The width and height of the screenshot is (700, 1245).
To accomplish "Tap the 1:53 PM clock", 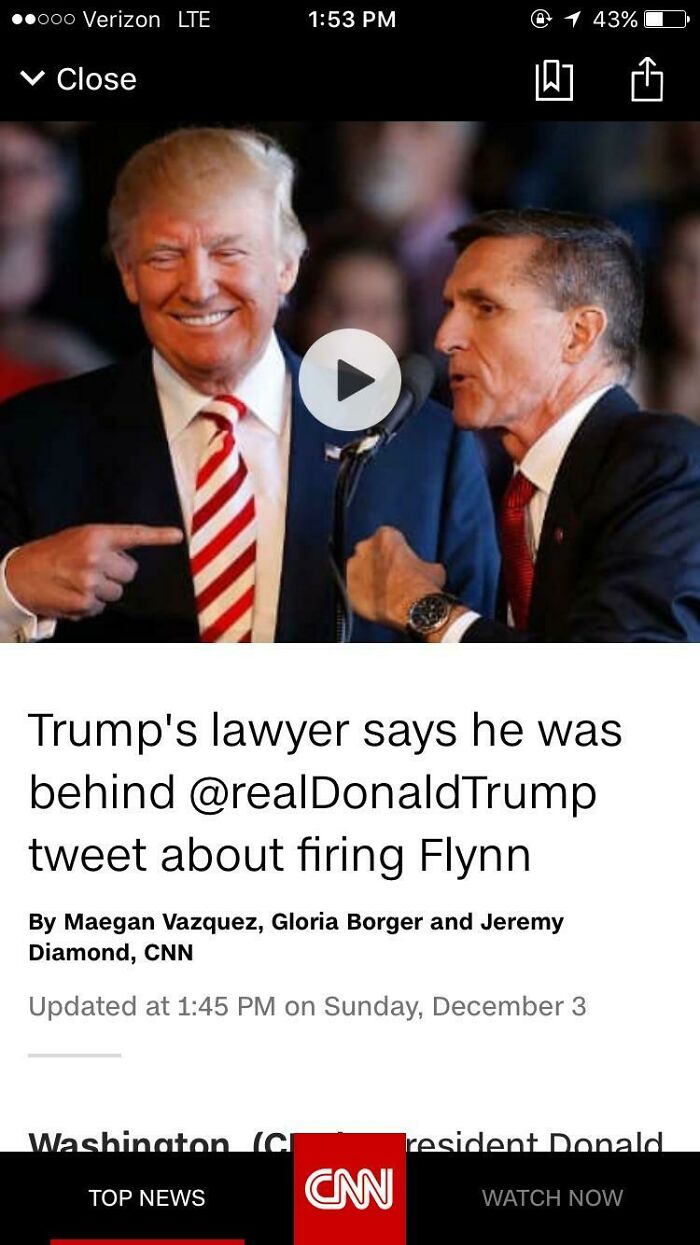I will pyautogui.click(x=351, y=19).
